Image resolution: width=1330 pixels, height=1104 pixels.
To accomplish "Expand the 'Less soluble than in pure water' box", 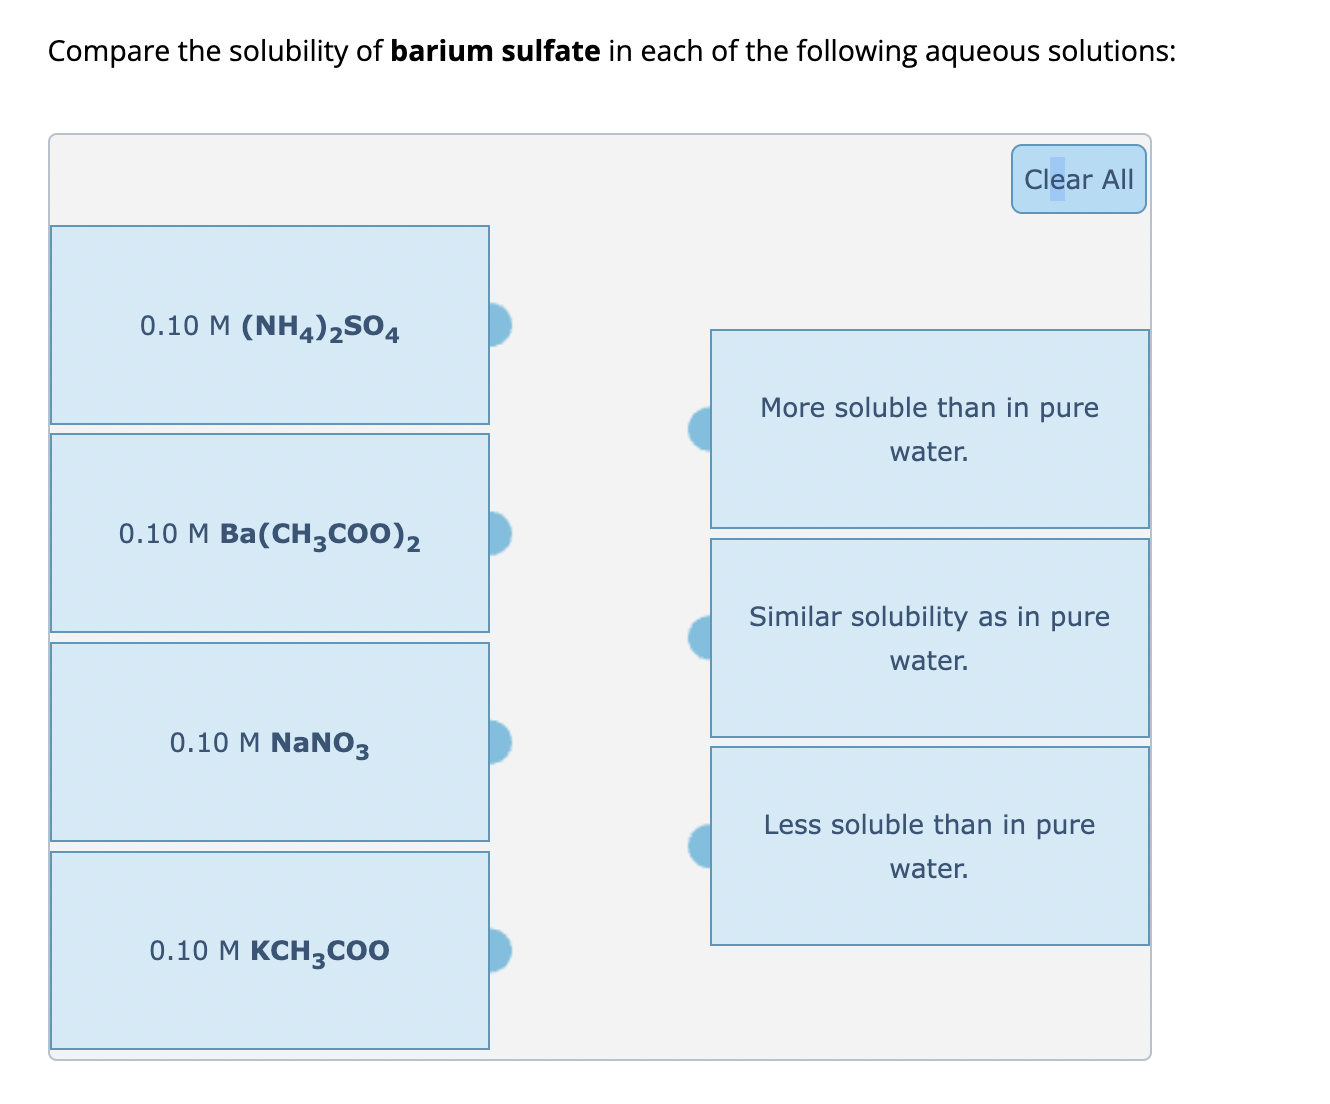I will point(929,845).
